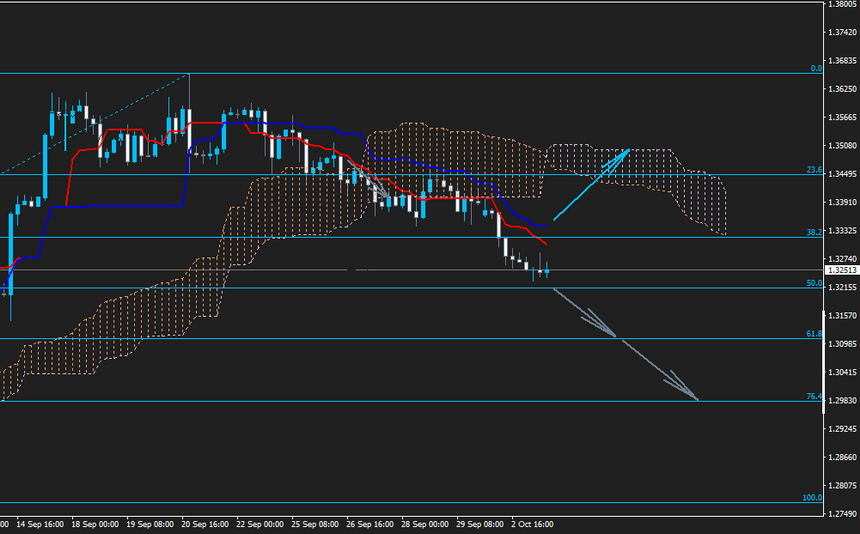This screenshot has width=860, height=534.
Task: Click the 1.30415 price axis label
Action: coord(842,372)
